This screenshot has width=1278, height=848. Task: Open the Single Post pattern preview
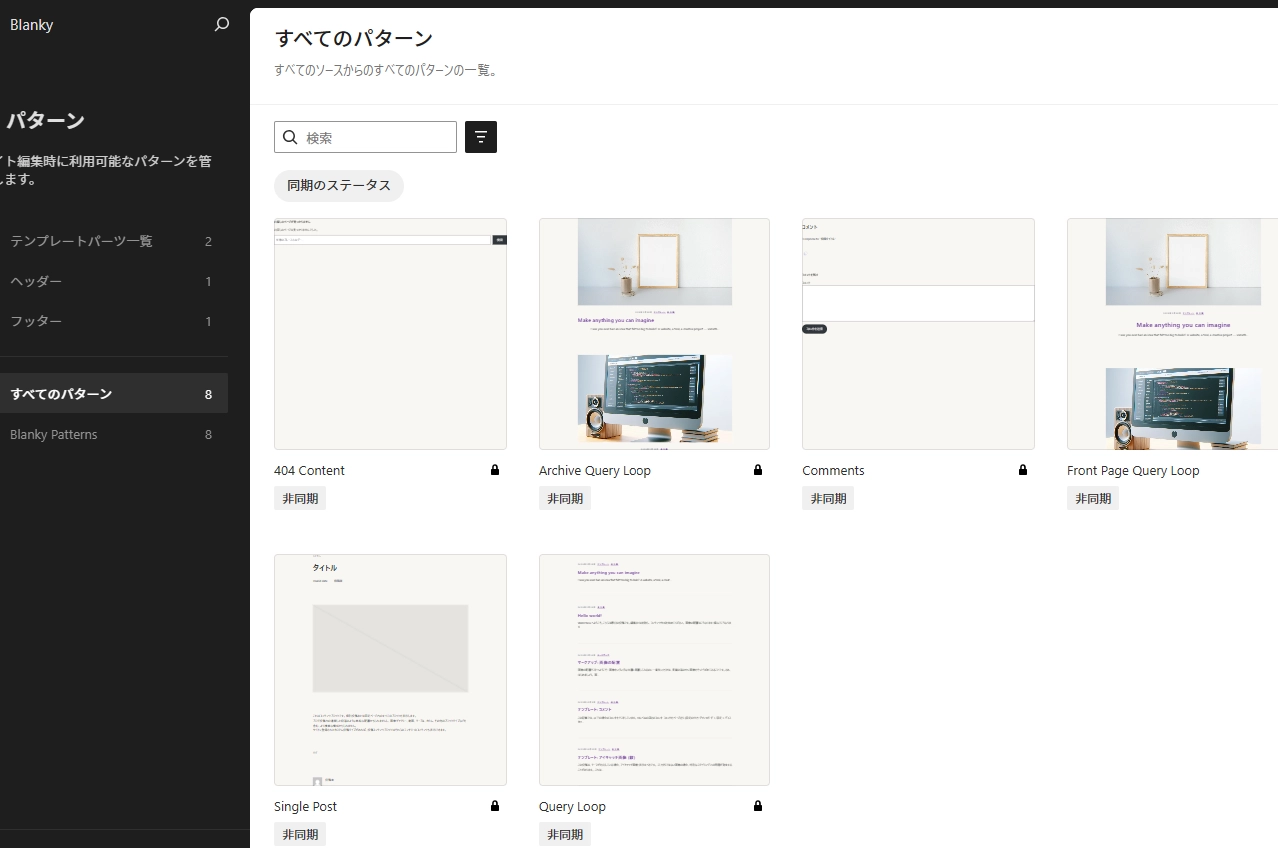pyautogui.click(x=390, y=670)
